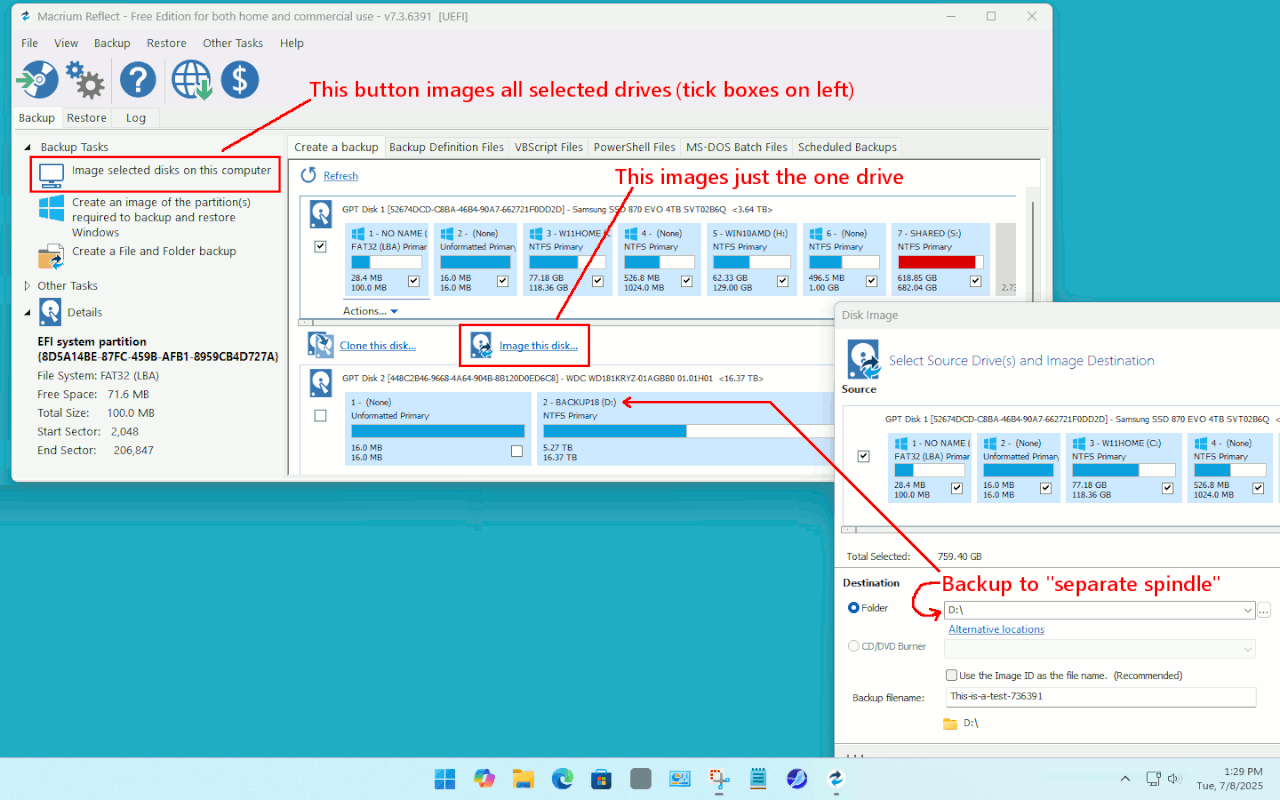Image resolution: width=1280 pixels, height=800 pixels.
Task: Tick Disk 2 Unformatted Primary partition checkbox
Action: tap(516, 451)
